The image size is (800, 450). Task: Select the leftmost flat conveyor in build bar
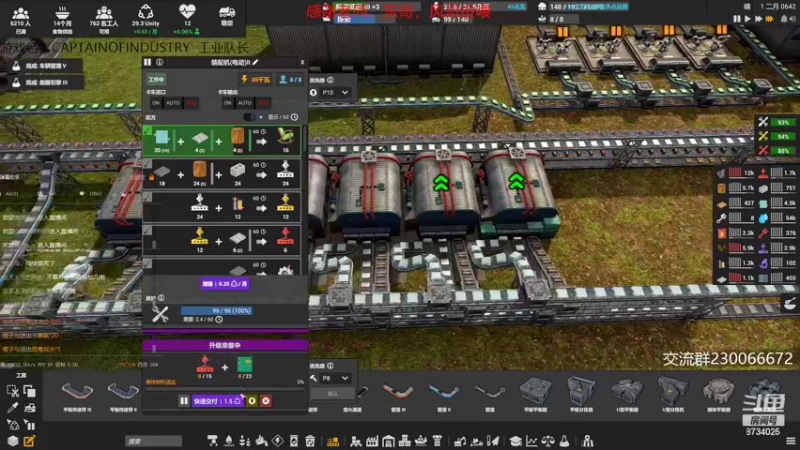pyautogui.click(x=77, y=395)
